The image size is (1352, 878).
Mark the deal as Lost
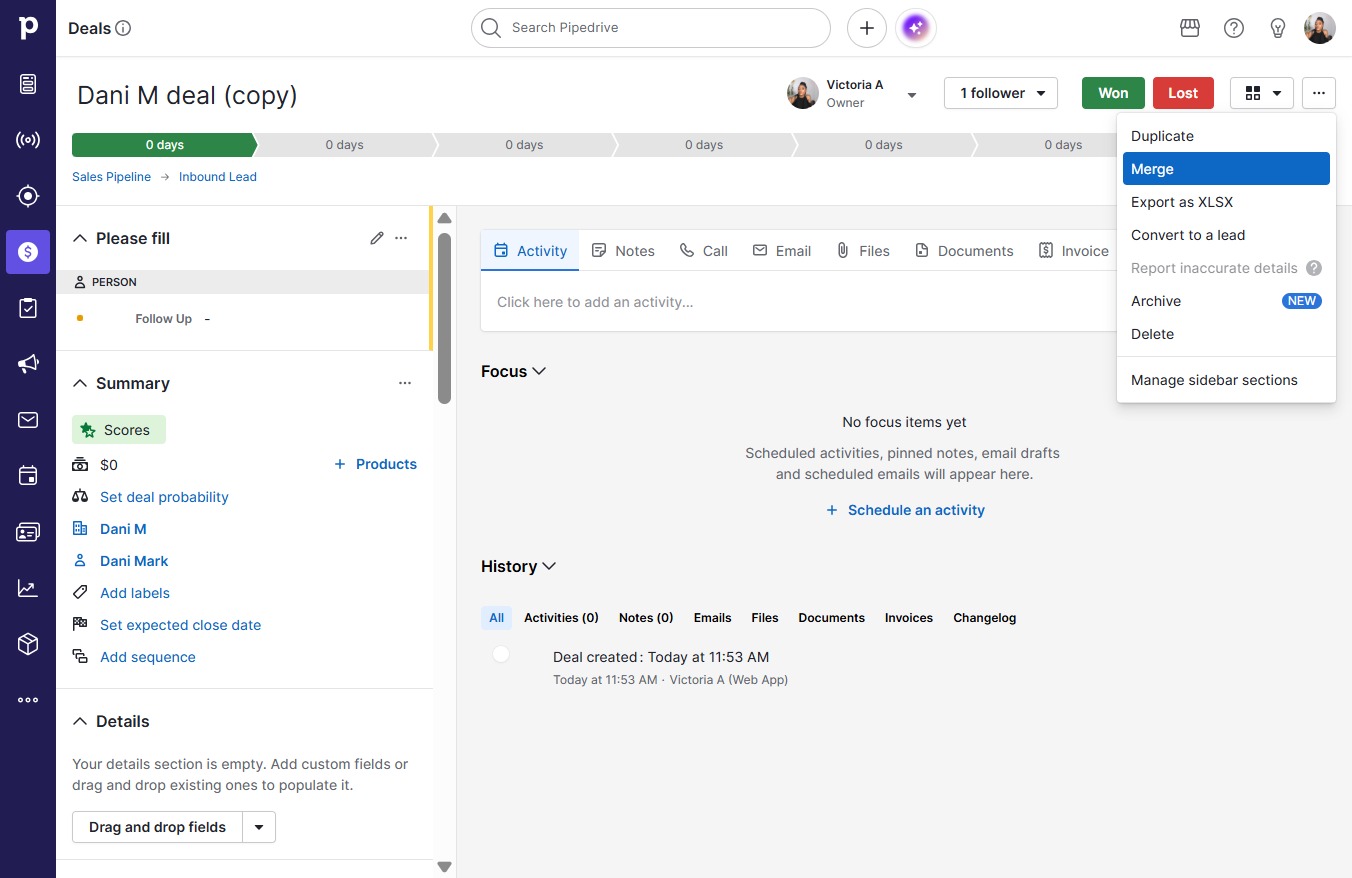1183,93
